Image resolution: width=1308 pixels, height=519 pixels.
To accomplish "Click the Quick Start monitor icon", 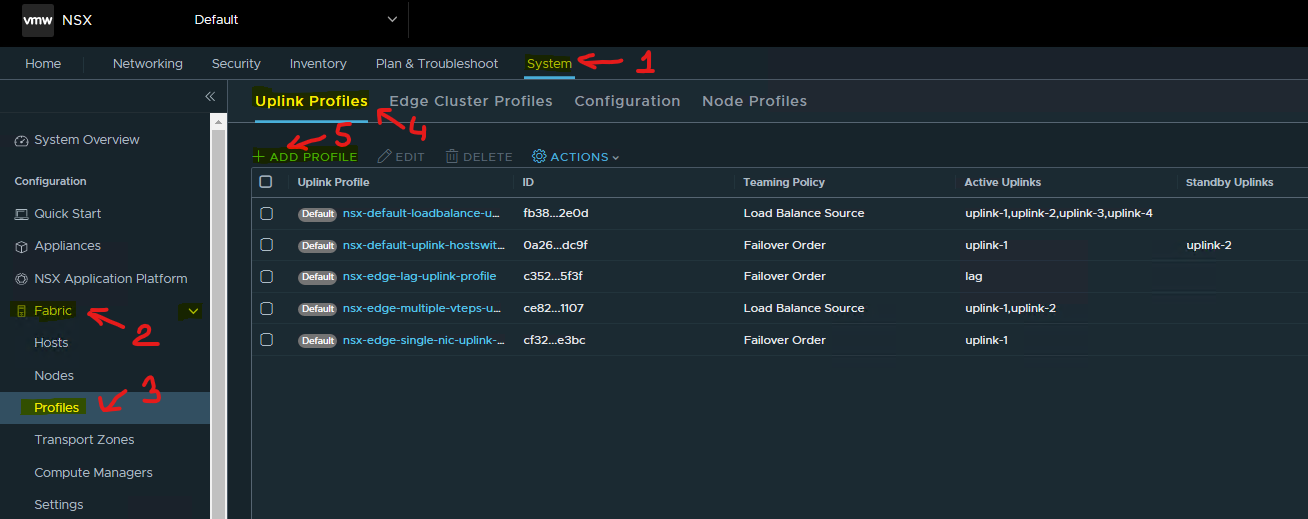I will 22,214.
